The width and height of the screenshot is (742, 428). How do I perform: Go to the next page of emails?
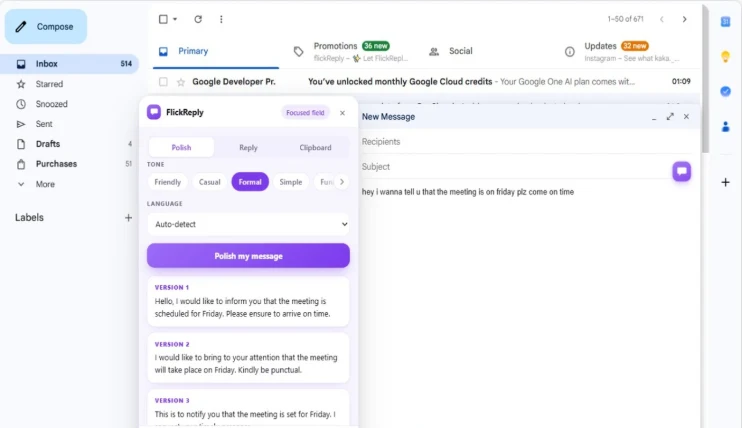(684, 19)
